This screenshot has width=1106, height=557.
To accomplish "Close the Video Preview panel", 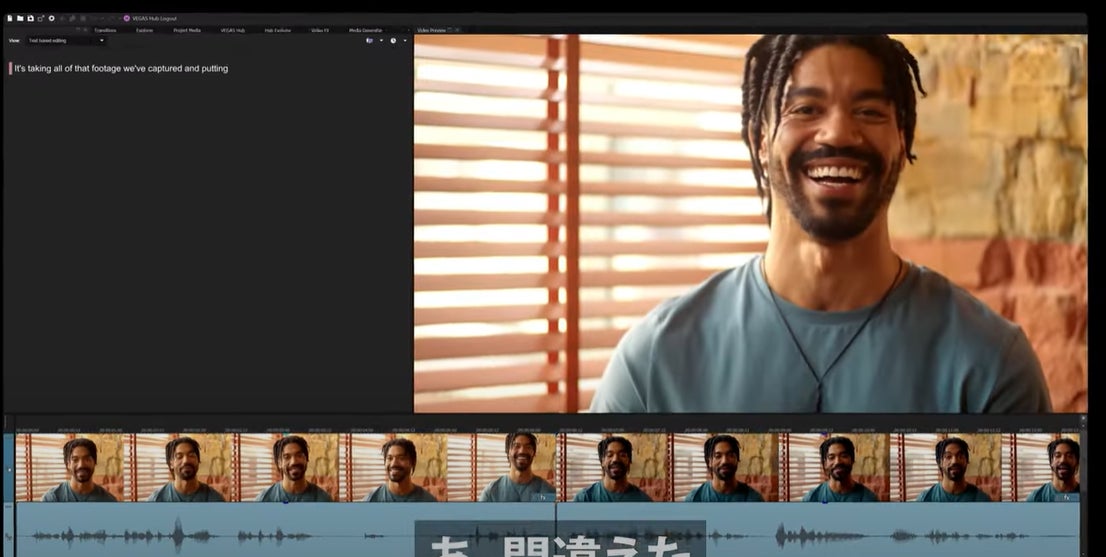I will 458,30.
